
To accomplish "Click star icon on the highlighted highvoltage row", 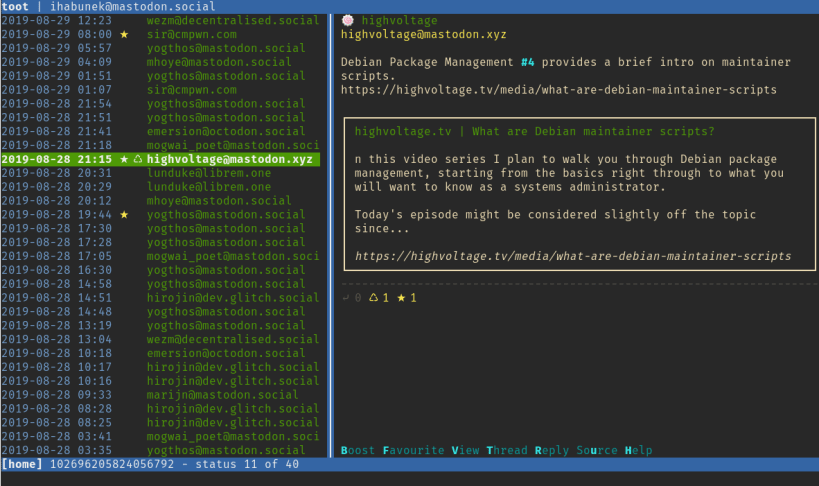I will pyautogui.click(x=124, y=159).
